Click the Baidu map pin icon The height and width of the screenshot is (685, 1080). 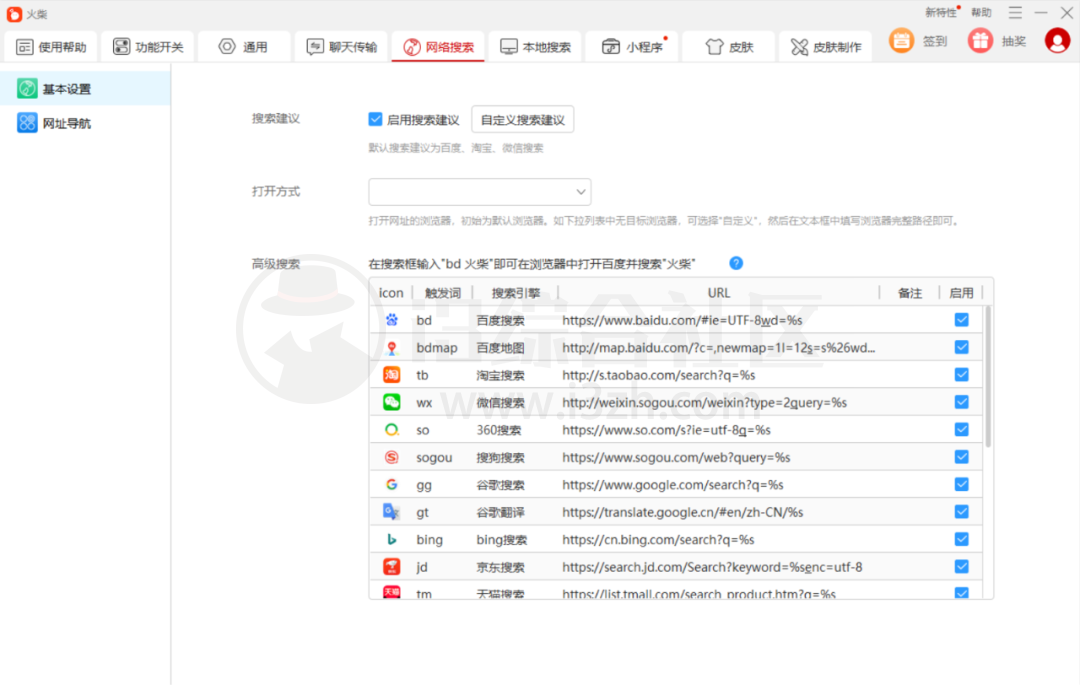pyautogui.click(x=391, y=348)
